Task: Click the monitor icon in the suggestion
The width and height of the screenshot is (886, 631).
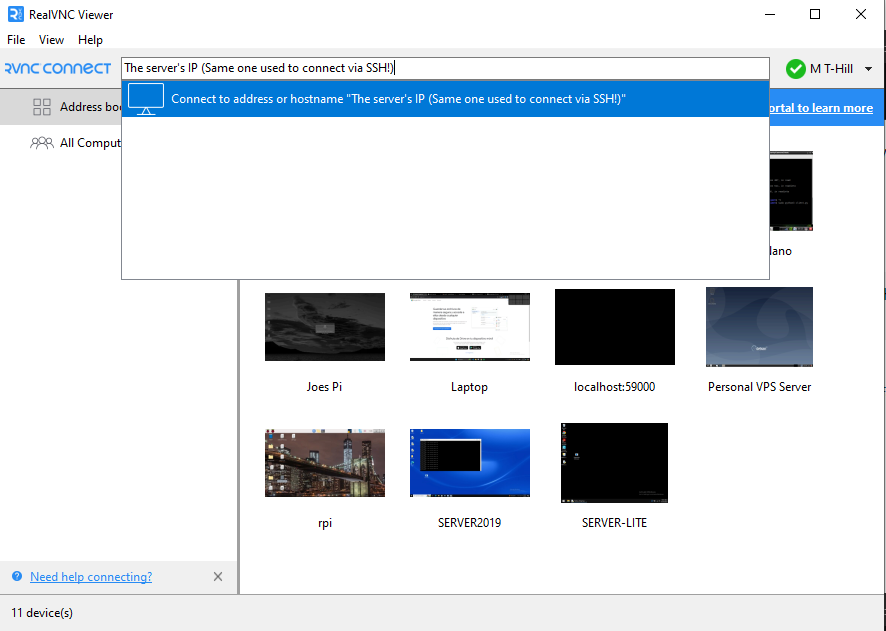Action: pyautogui.click(x=146, y=99)
